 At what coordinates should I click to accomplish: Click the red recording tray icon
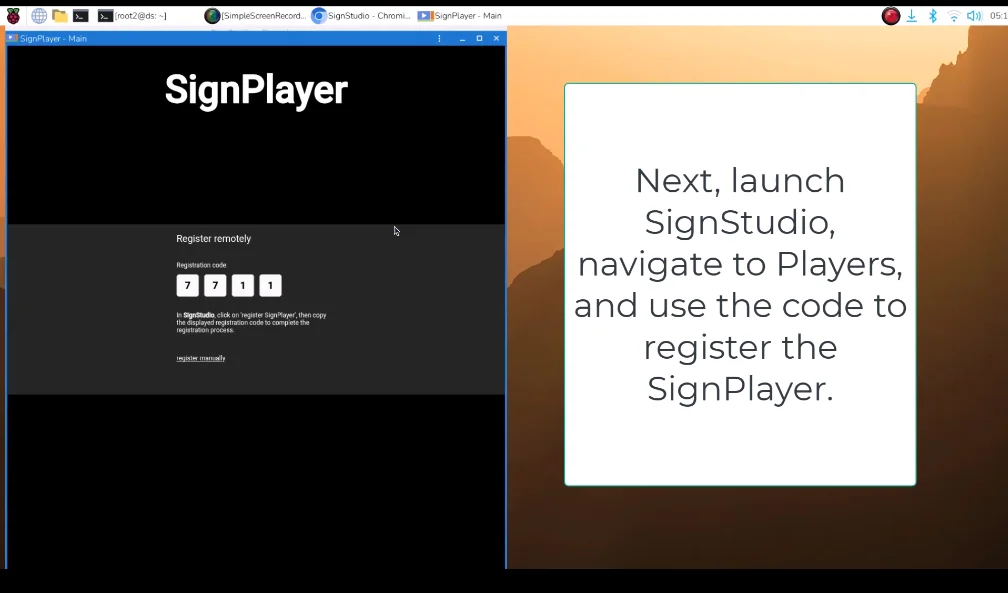(890, 16)
